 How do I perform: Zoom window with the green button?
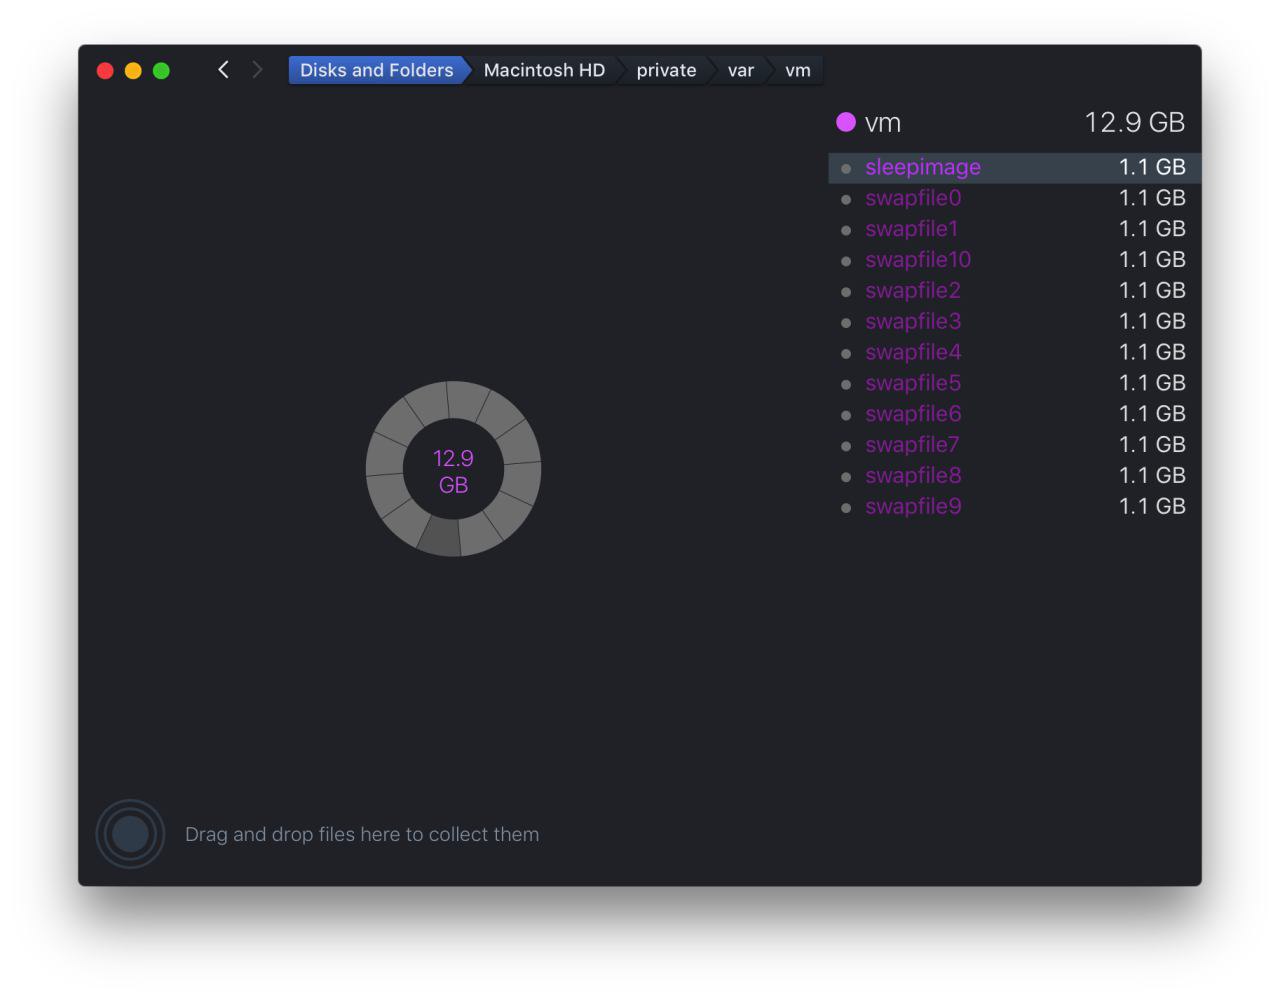[x=161, y=71]
